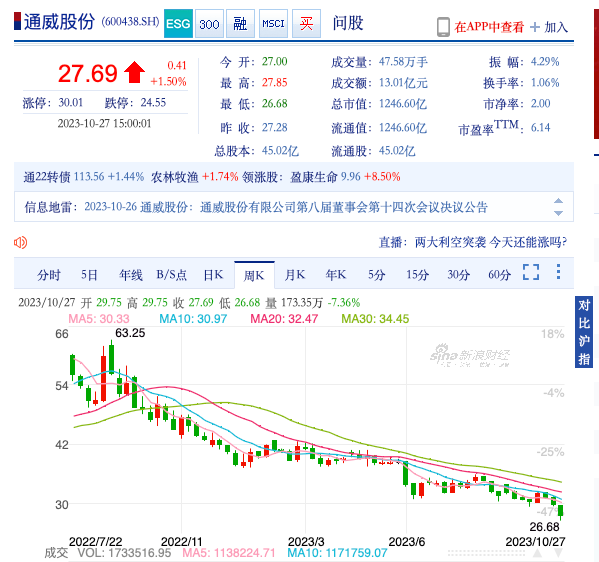This screenshot has width=599, height=562.
Task: Open the 直播 两大利空突袭 link
Action: [x=473, y=242]
